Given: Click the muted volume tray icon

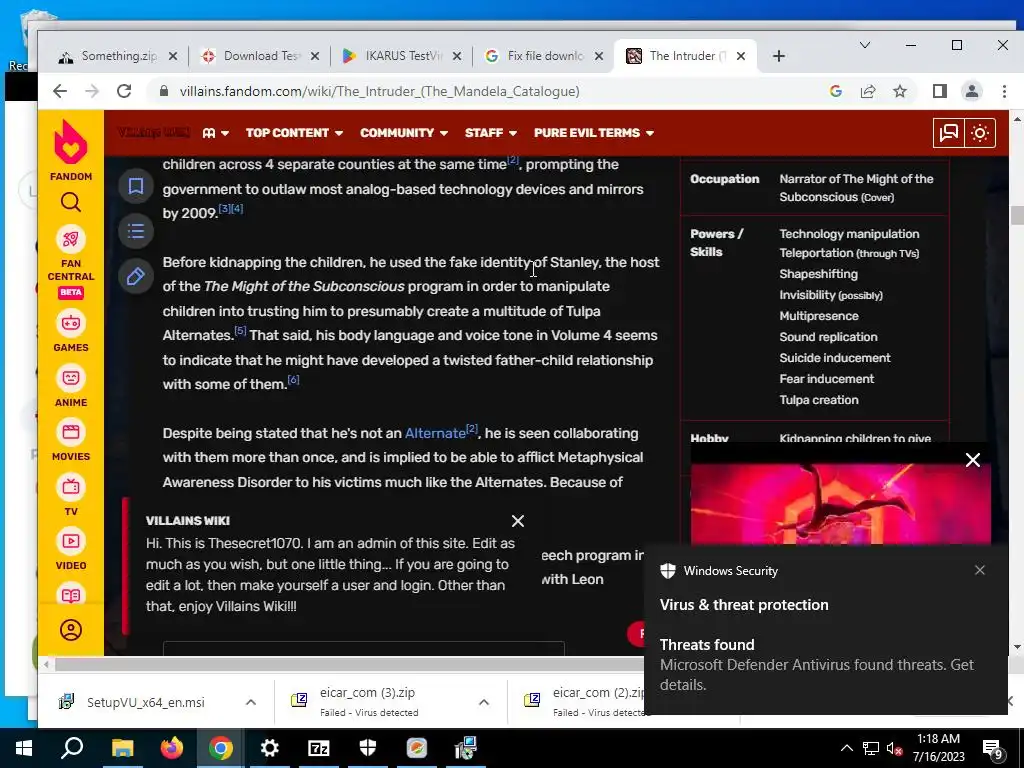Looking at the screenshot, I should click(893, 749).
